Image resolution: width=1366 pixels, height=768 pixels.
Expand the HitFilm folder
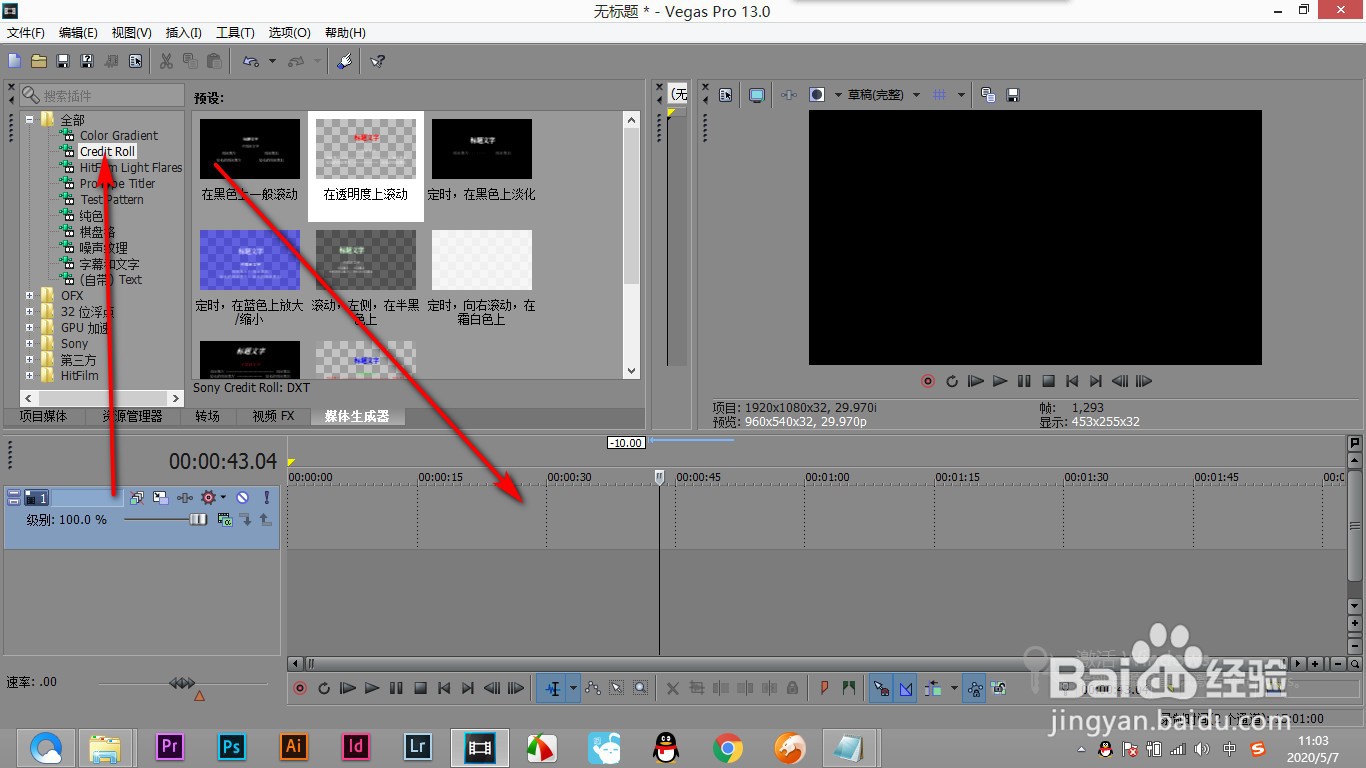click(30, 376)
